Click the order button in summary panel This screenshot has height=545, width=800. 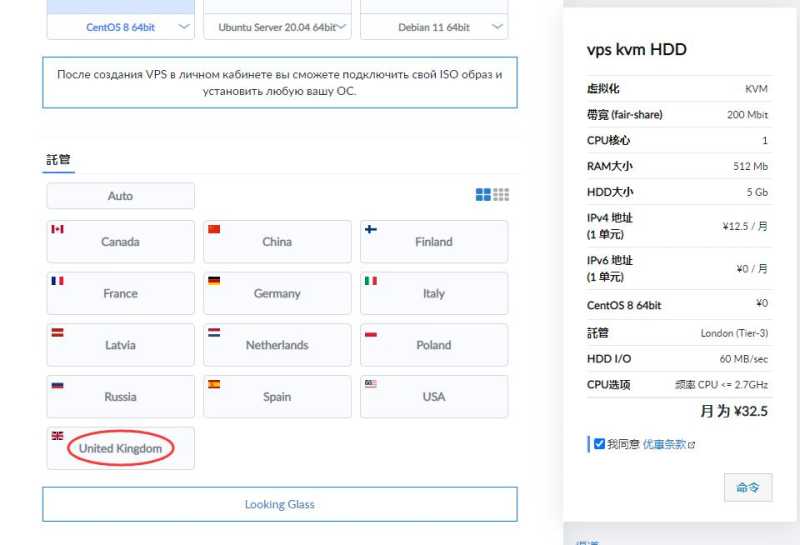[748, 487]
